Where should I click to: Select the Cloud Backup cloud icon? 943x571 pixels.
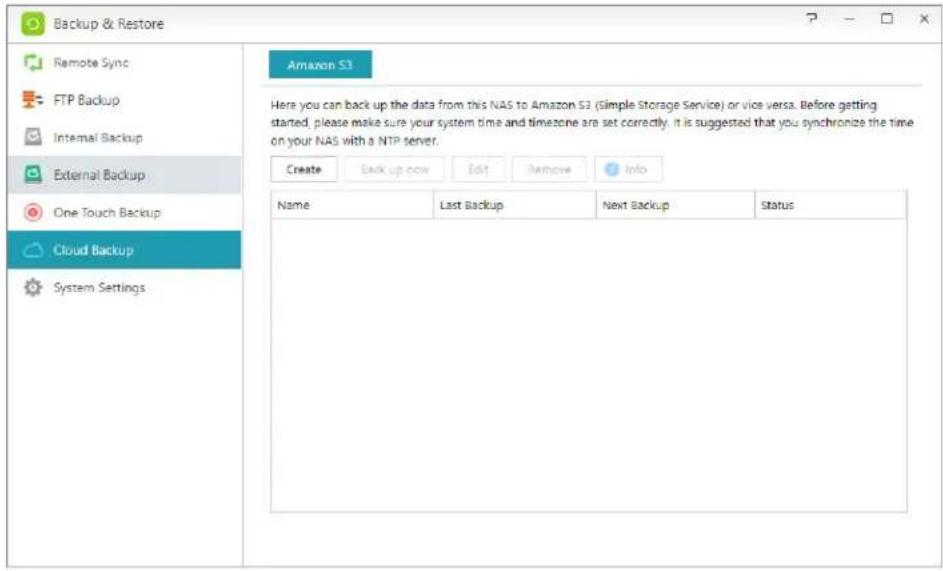(32, 250)
